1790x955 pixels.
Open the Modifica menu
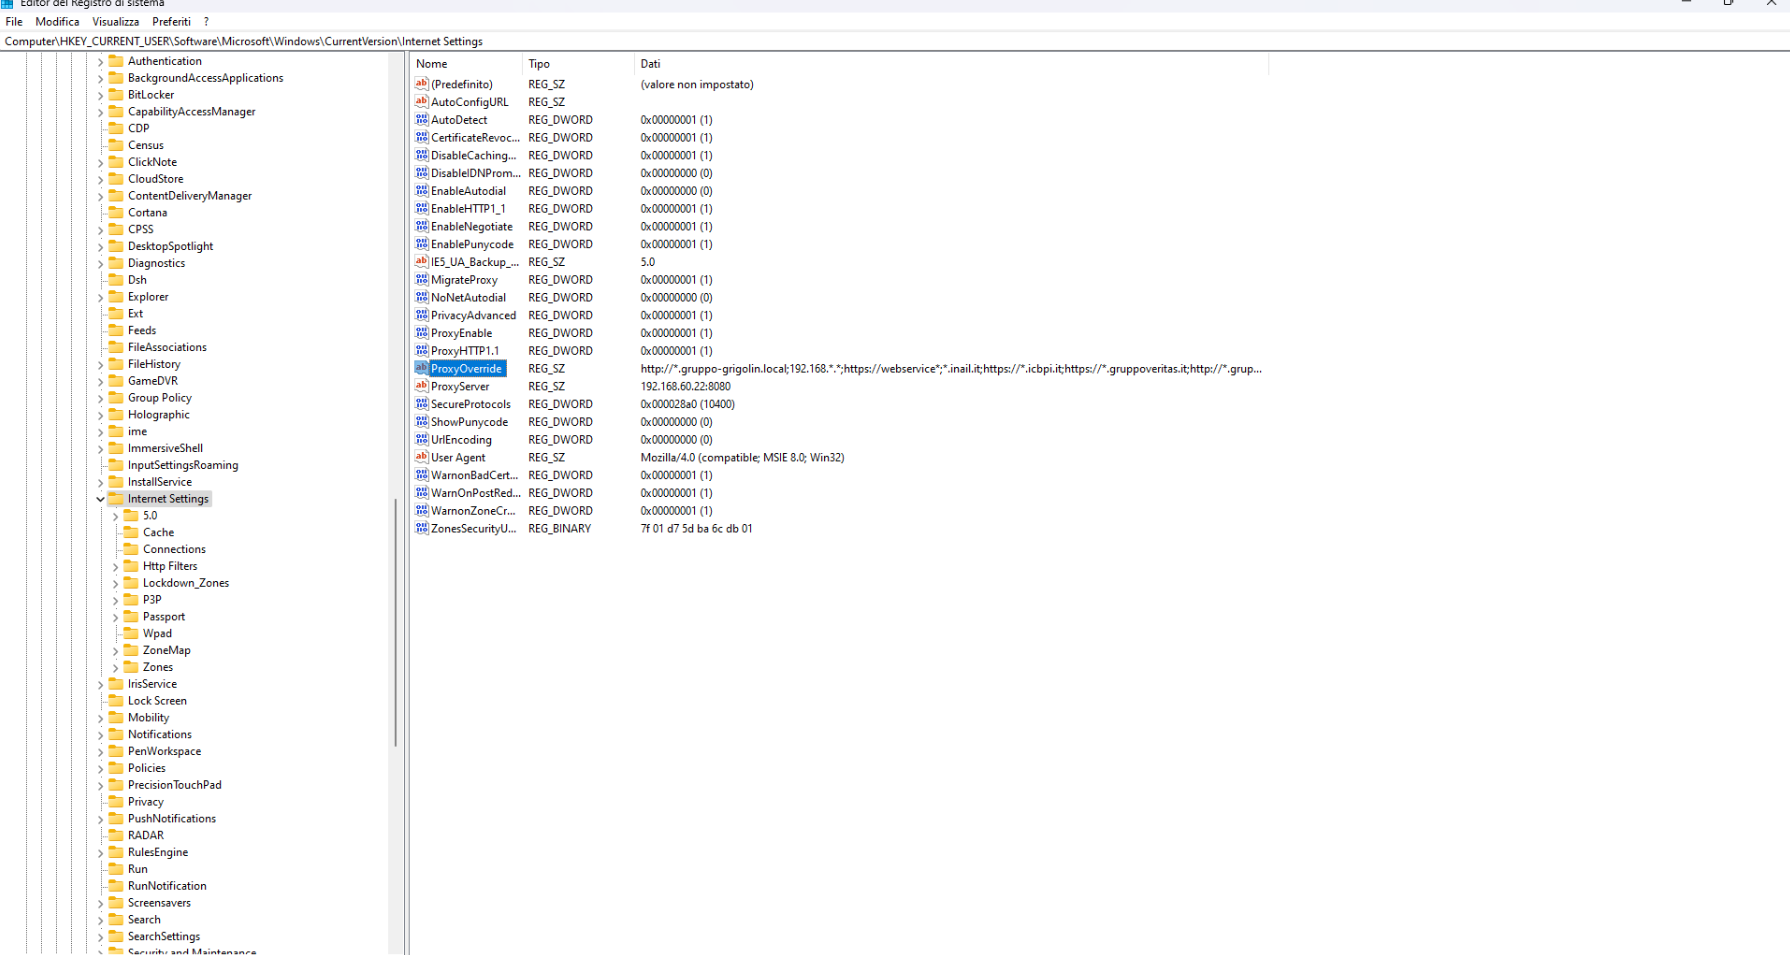57,21
